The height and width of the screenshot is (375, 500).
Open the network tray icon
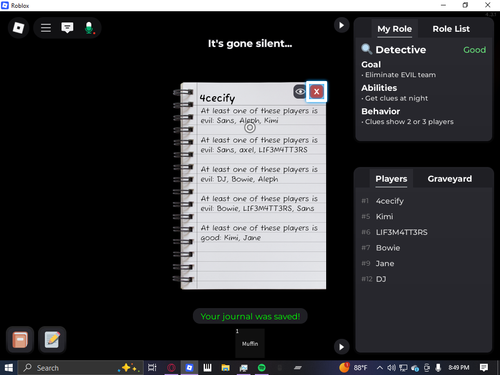pos(403,368)
